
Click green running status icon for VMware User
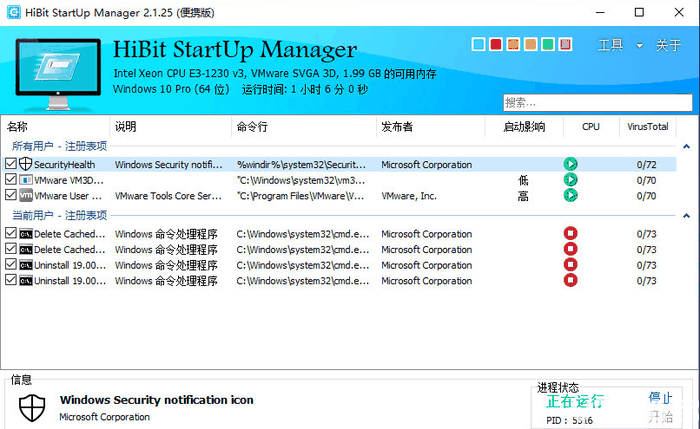[570, 195]
